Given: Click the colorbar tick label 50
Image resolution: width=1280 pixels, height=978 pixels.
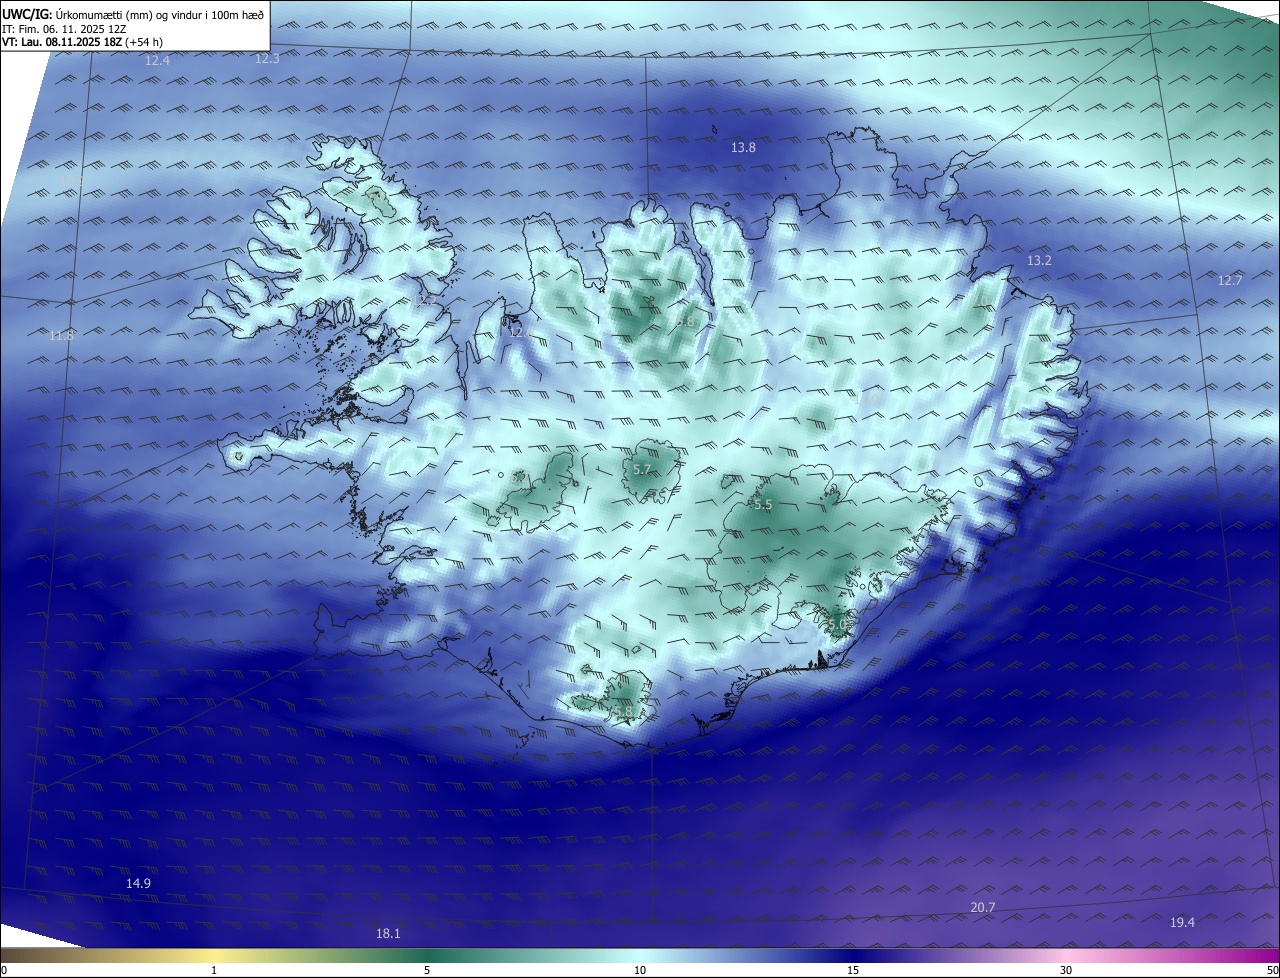Looking at the screenshot, I should click(x=1272, y=970).
